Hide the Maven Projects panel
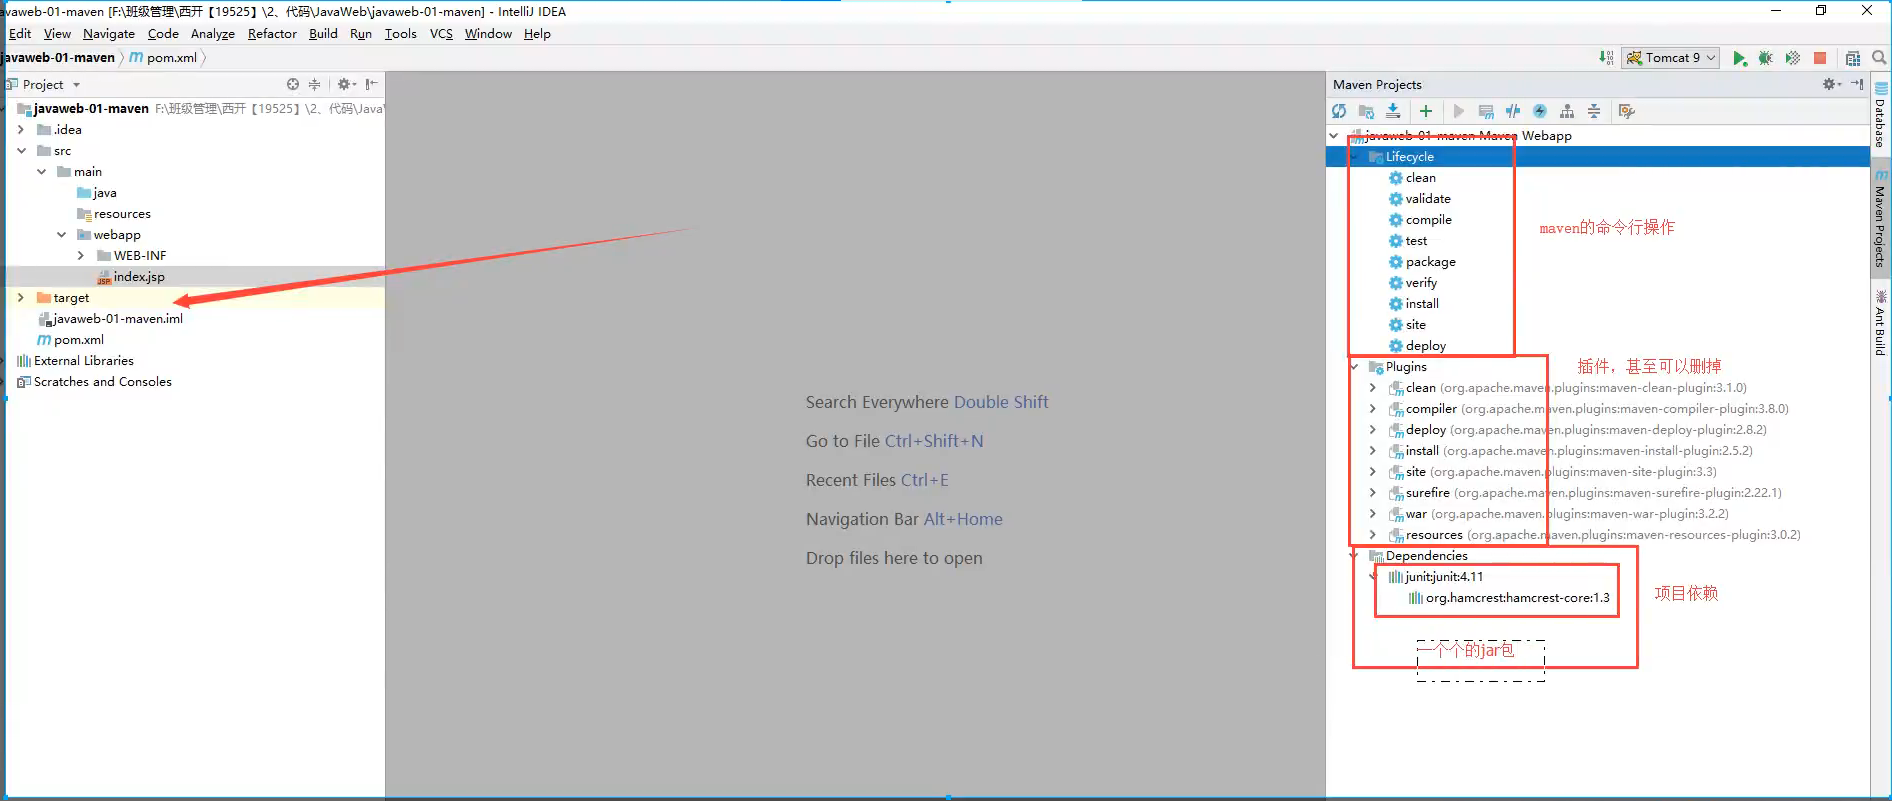Screen dimensions: 1892x801 [1857, 84]
